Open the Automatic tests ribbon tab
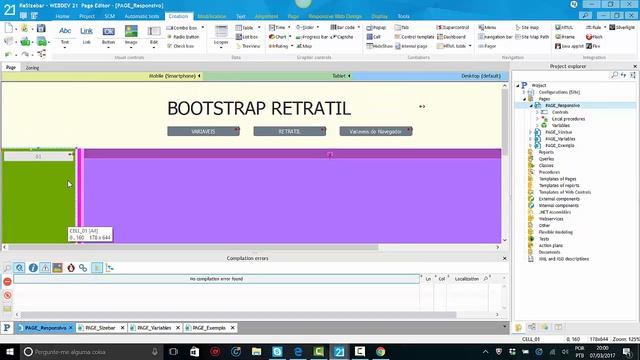Image resolution: width=640 pixels, height=360 pixels. pyautogui.click(x=142, y=16)
